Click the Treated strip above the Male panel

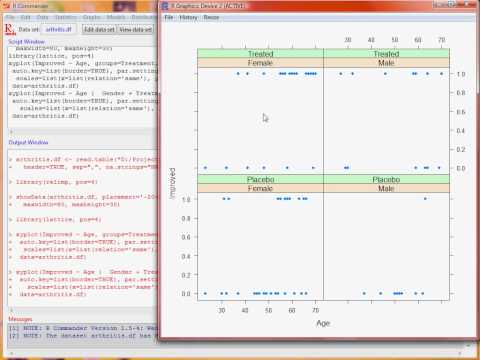tap(386, 54)
